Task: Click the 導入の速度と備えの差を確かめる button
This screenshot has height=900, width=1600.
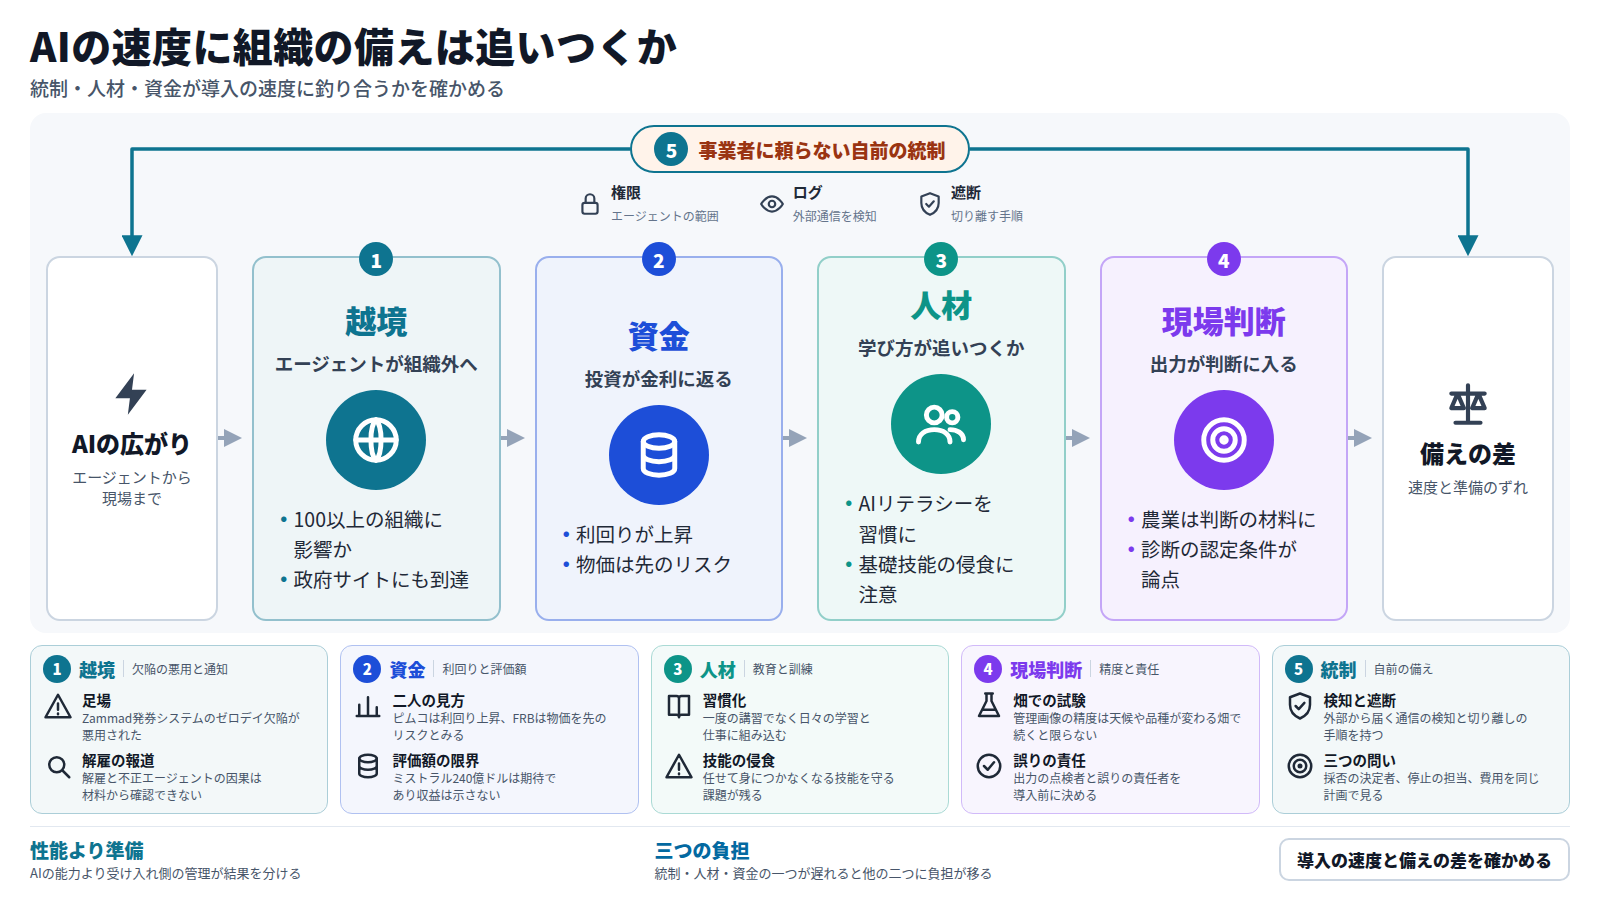Action: pyautogui.click(x=1424, y=860)
